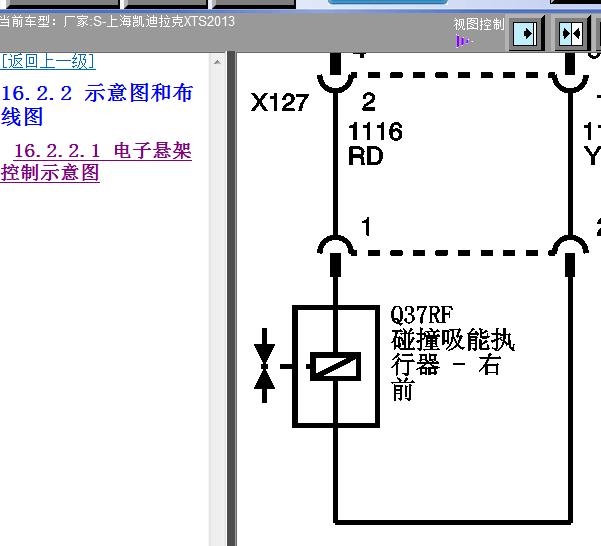Click the 当前车型 vehicle model text

117,21
